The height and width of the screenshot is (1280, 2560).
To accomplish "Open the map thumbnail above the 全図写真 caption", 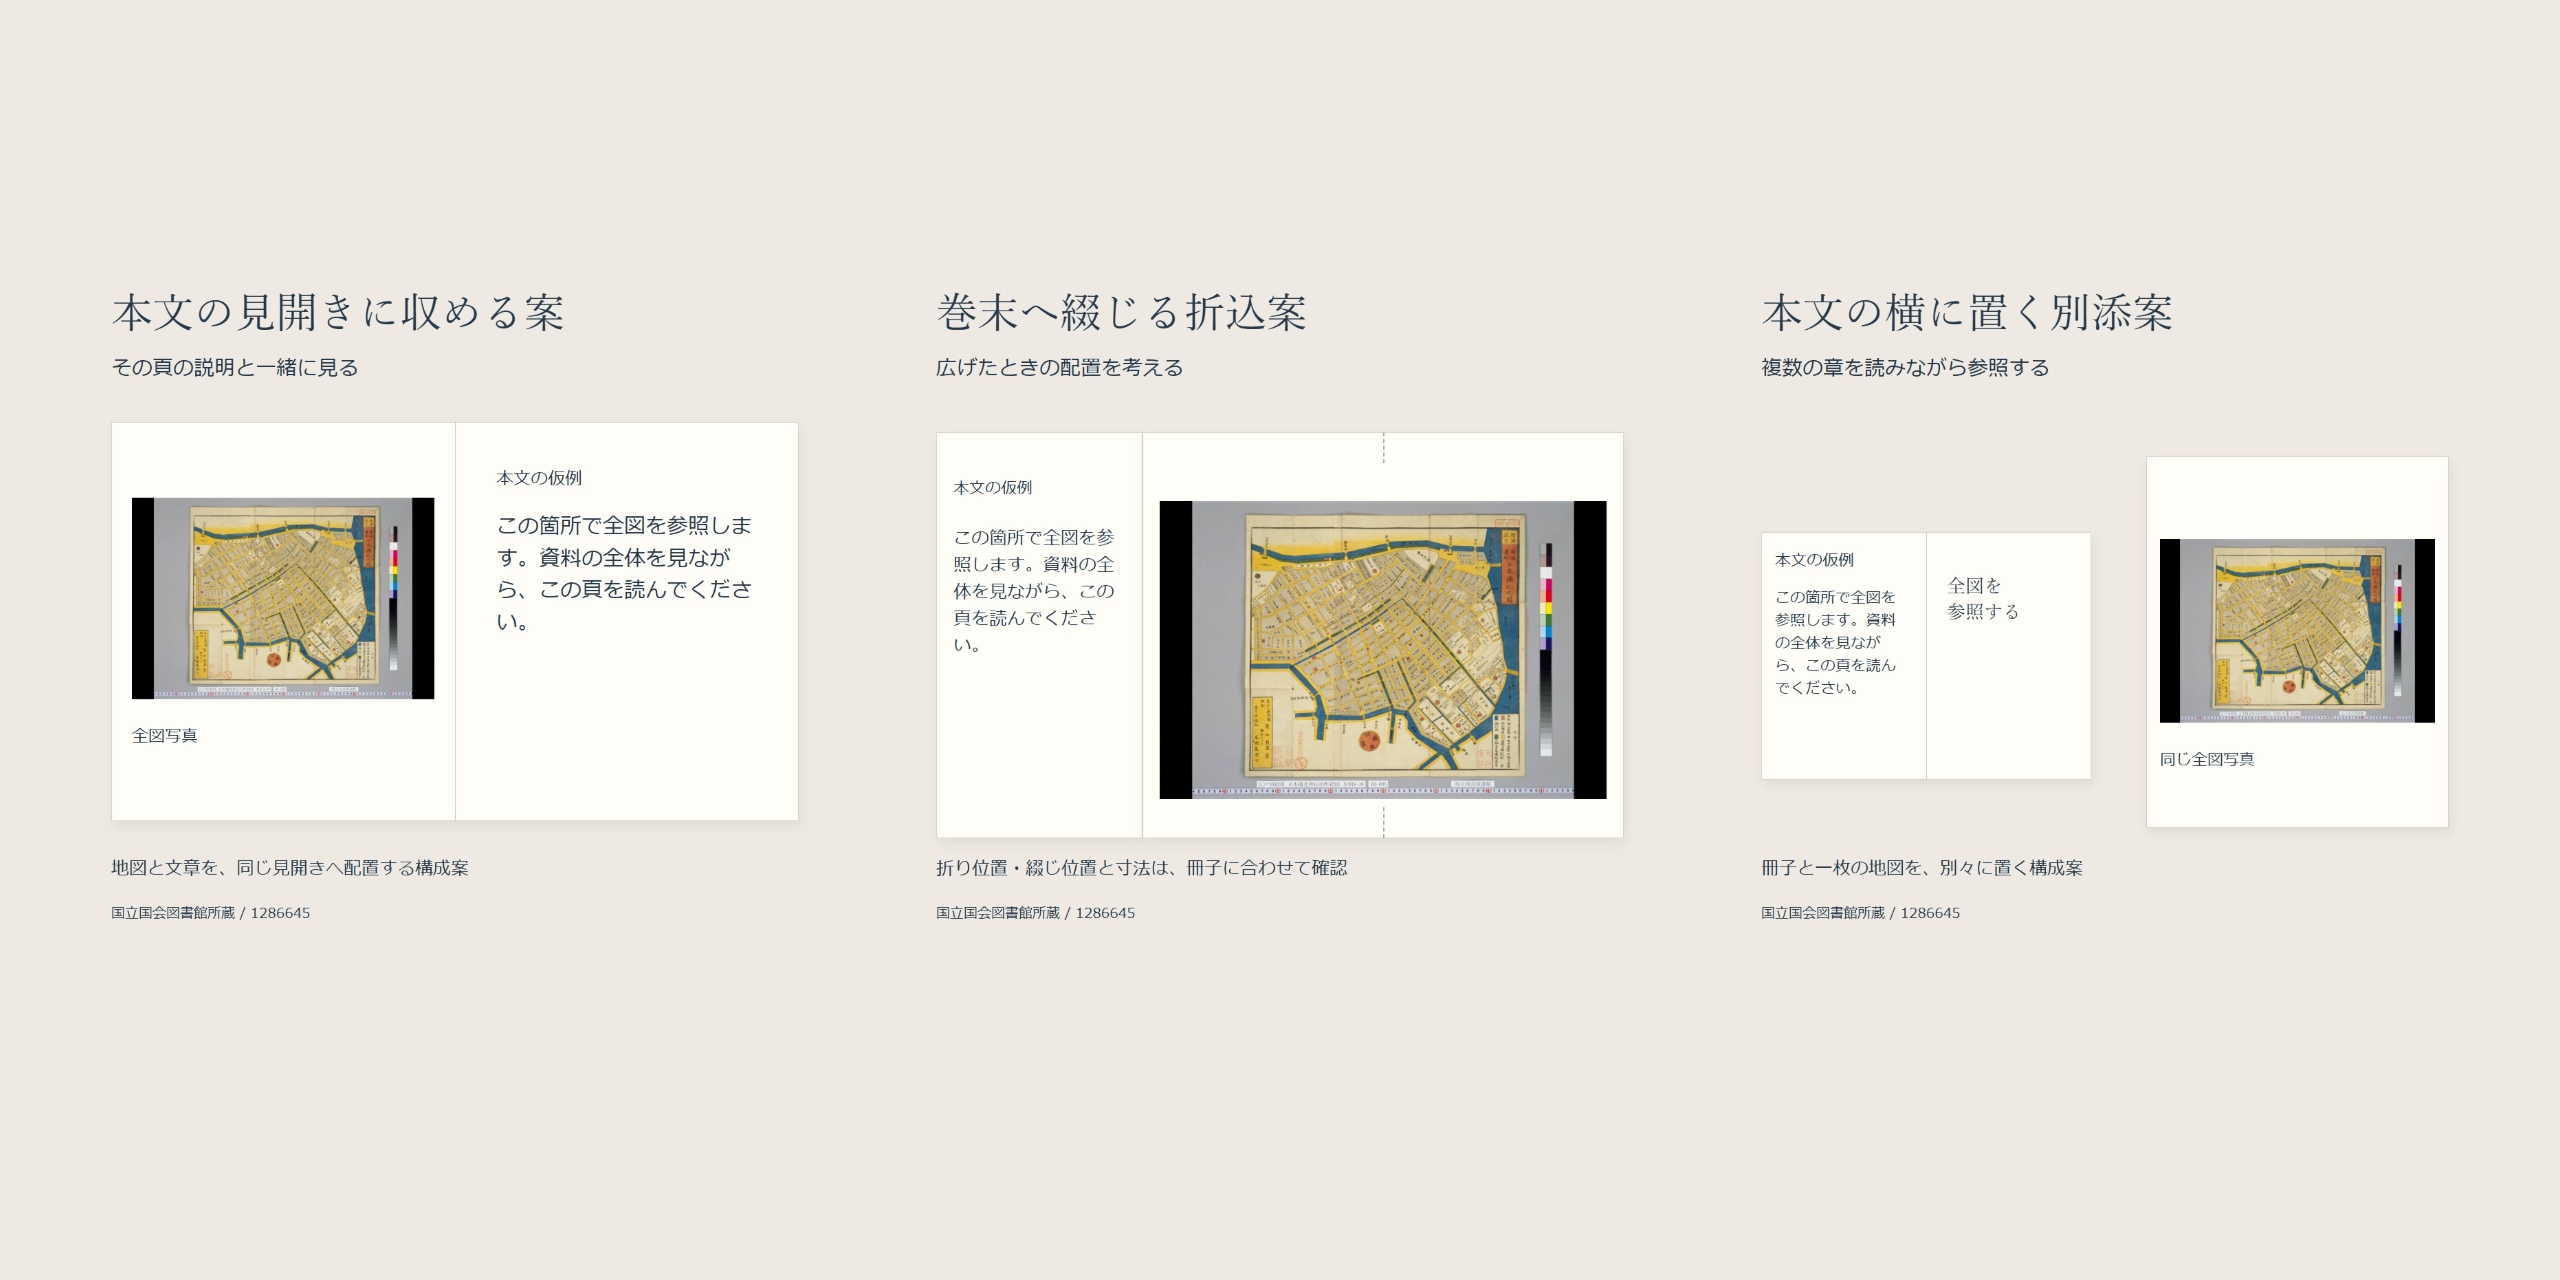I will pos(283,598).
